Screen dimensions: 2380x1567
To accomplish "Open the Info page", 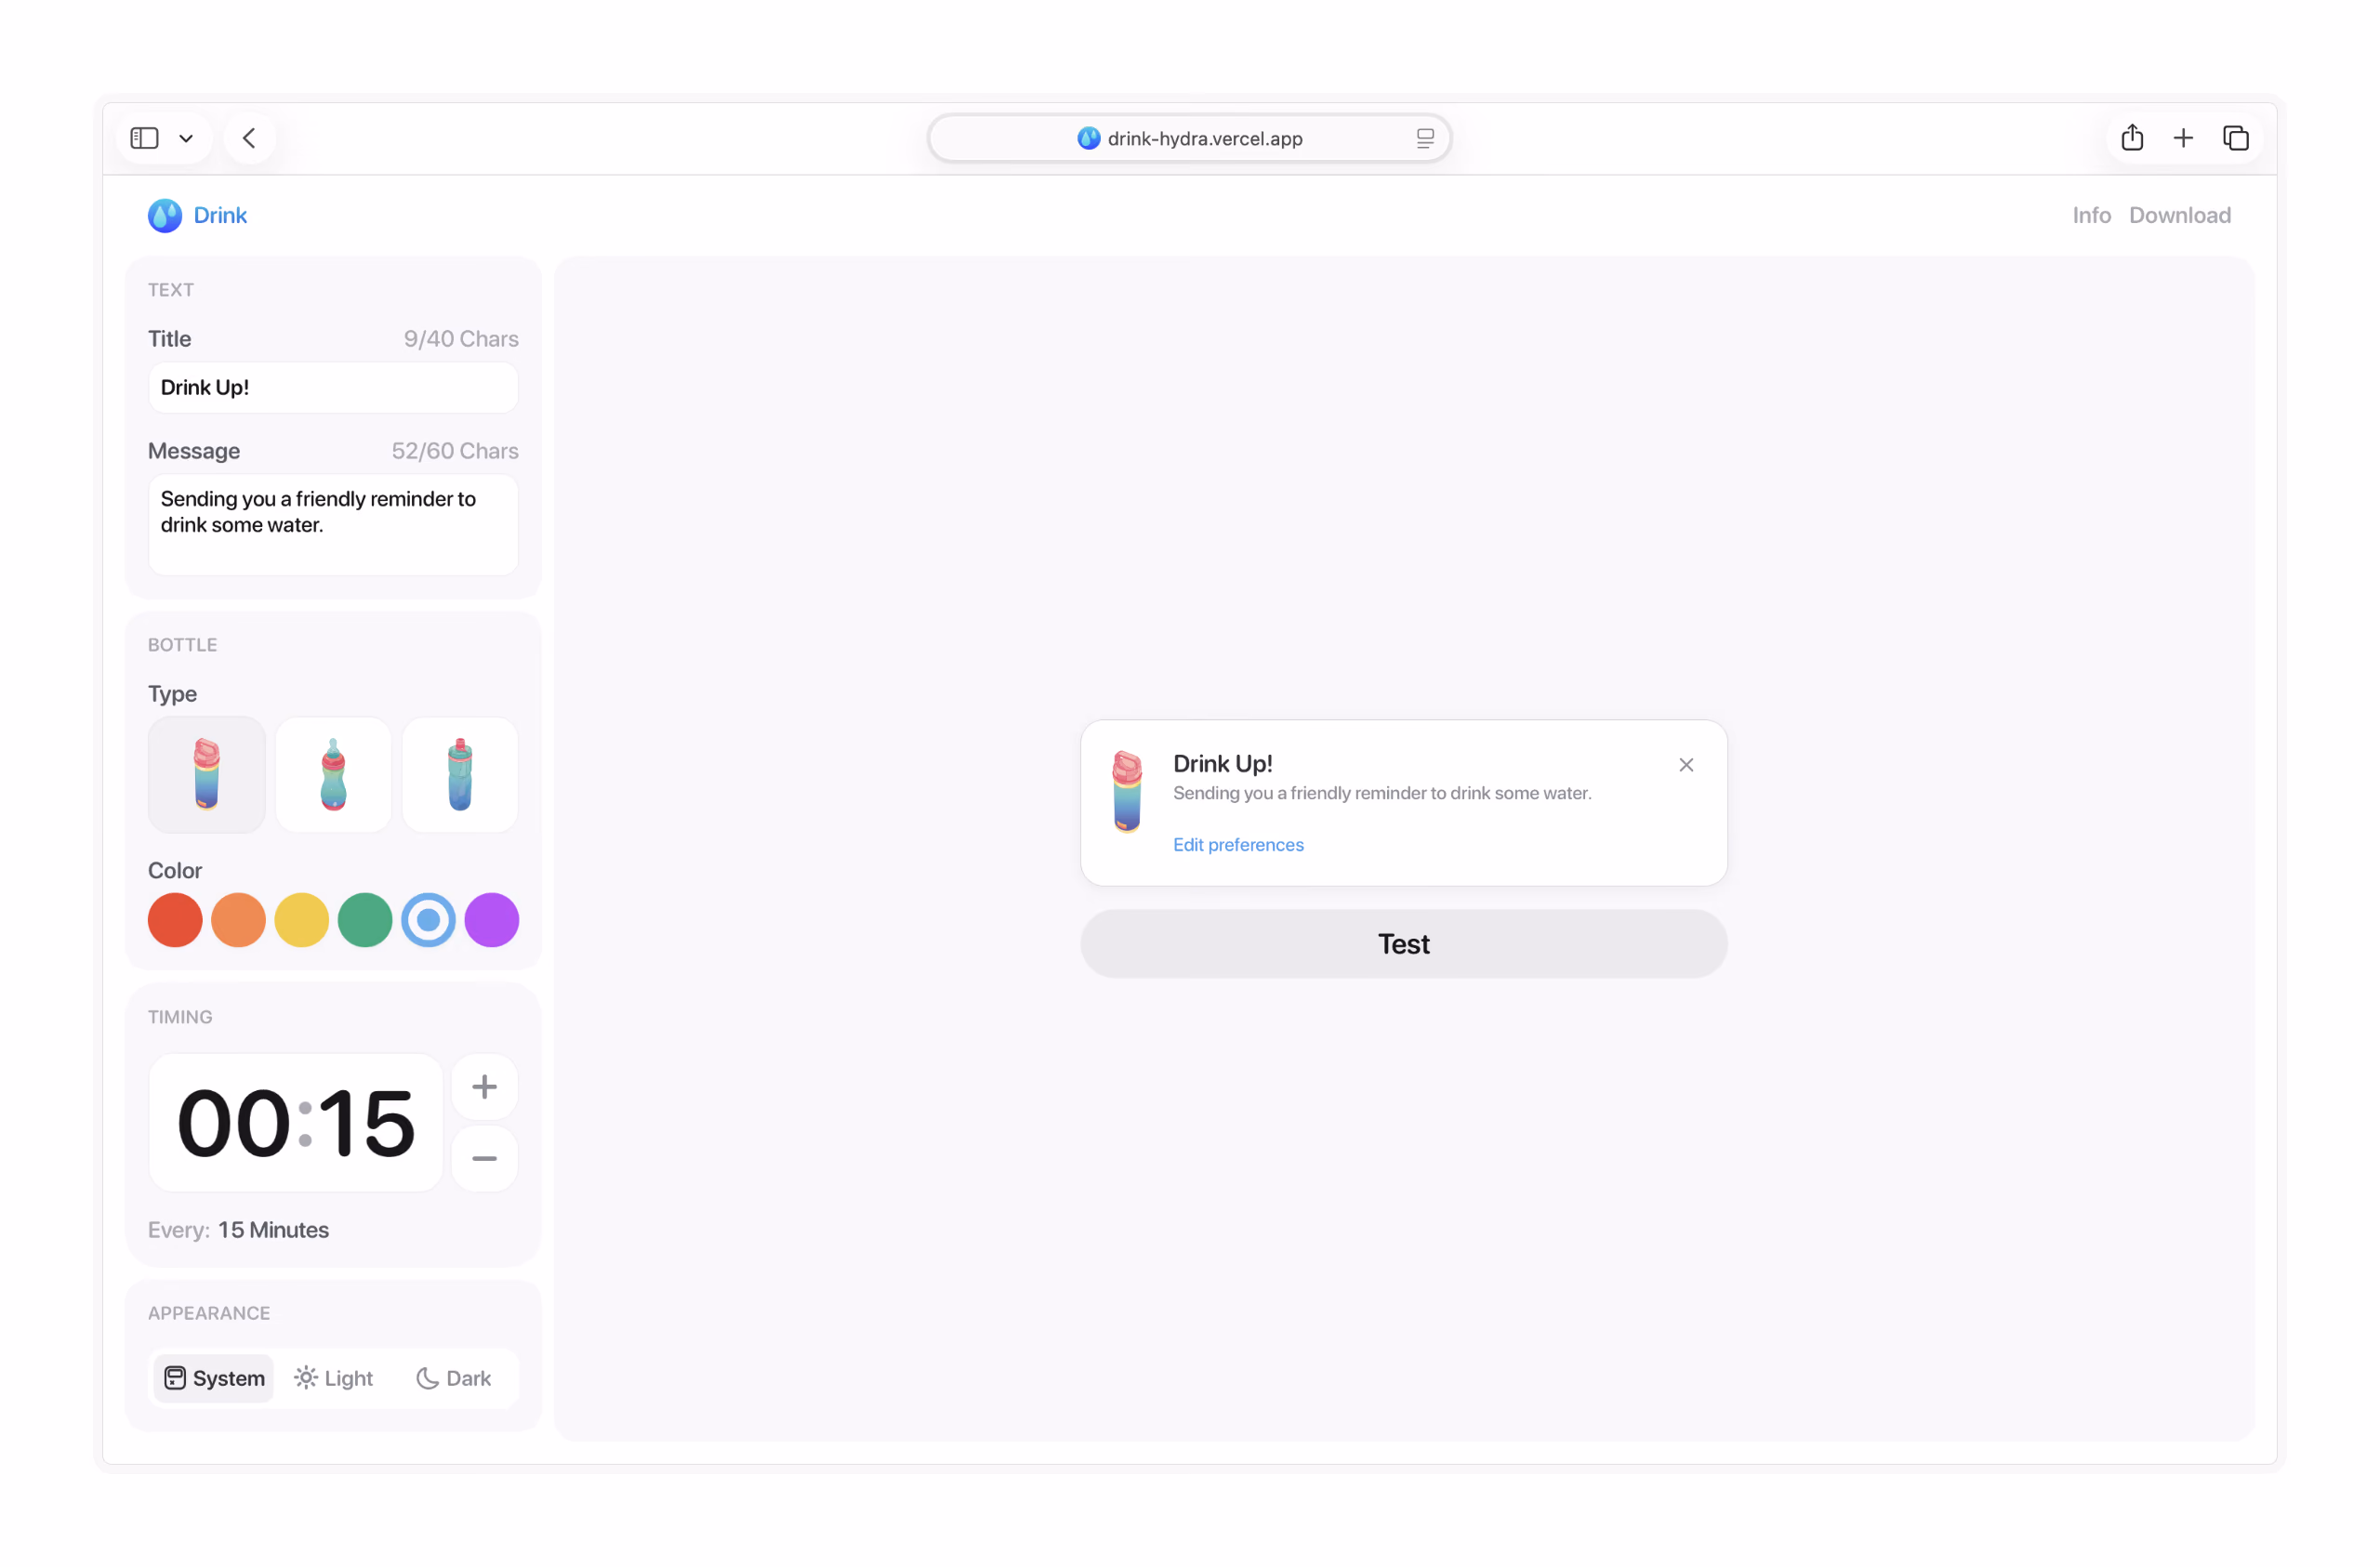I will tap(2091, 215).
